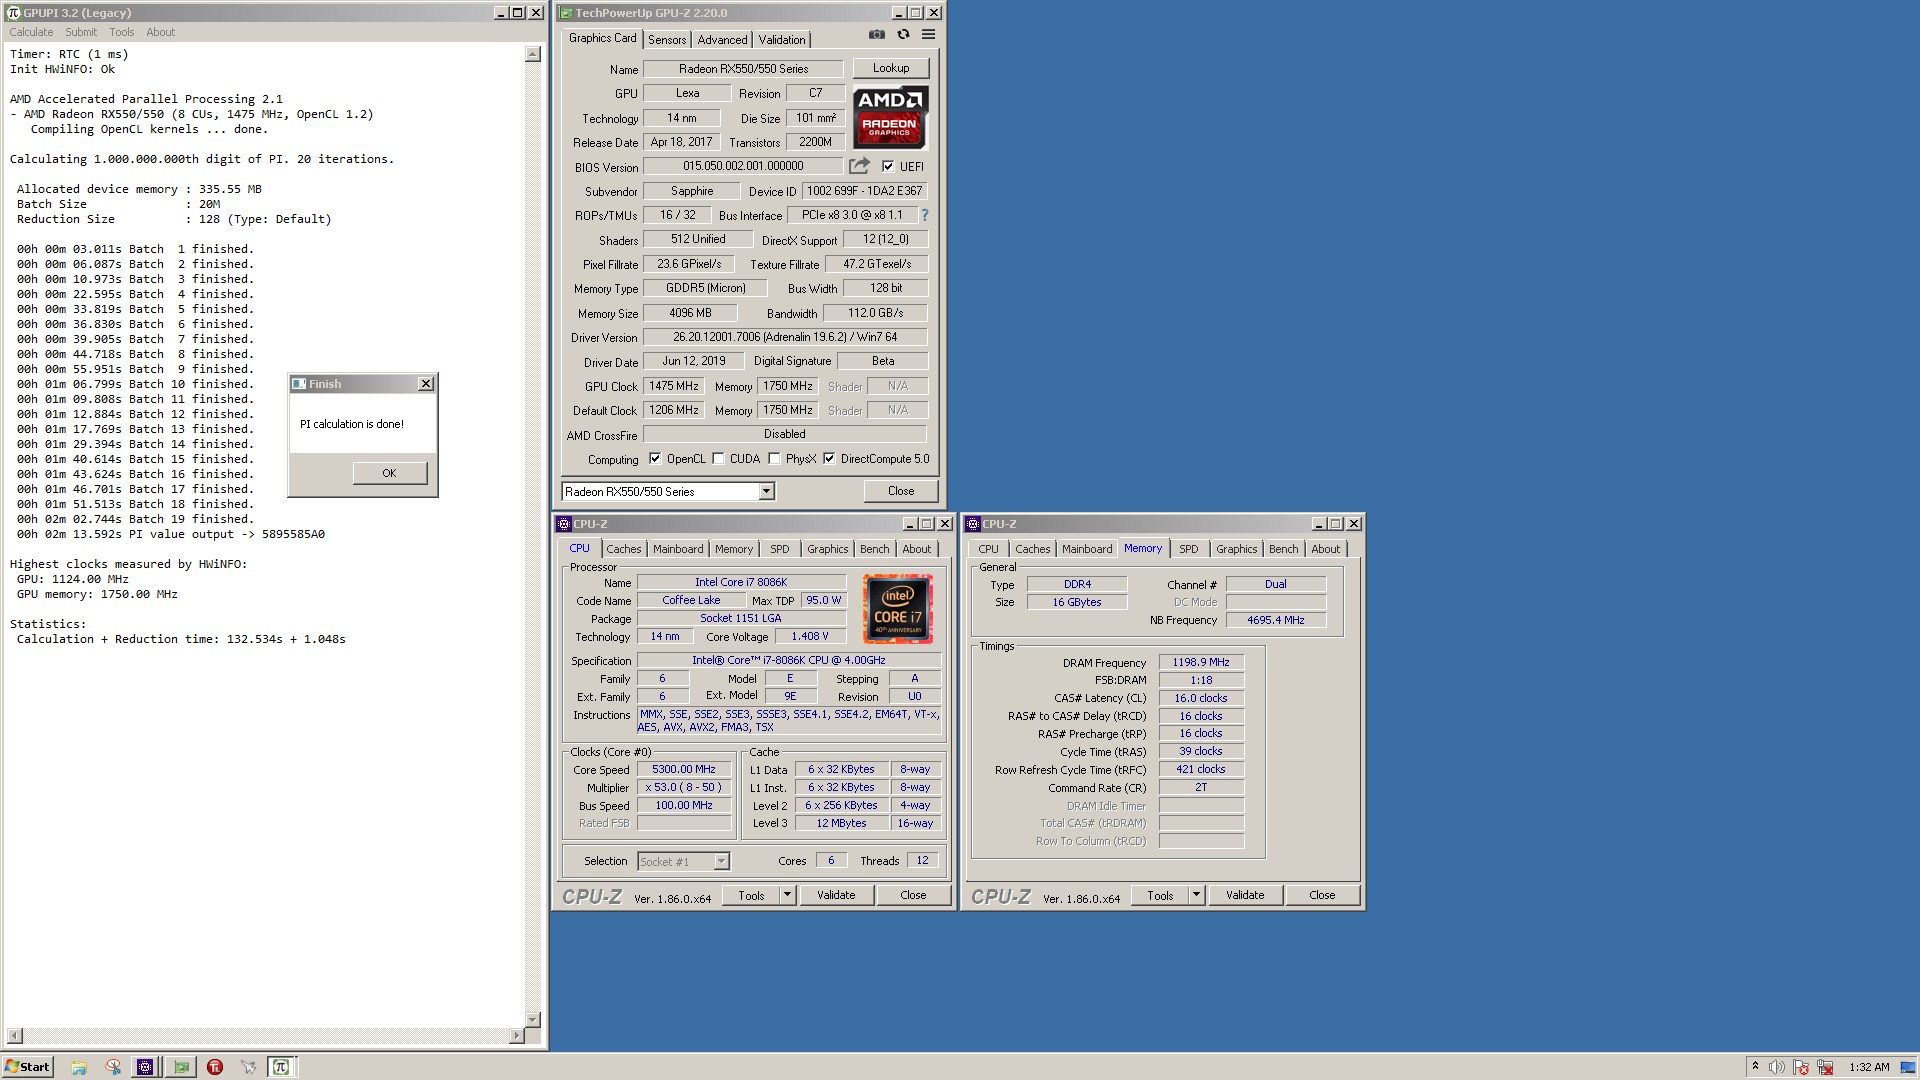Click the GPUPI horizontal scrollbar right arrow

point(517,1035)
